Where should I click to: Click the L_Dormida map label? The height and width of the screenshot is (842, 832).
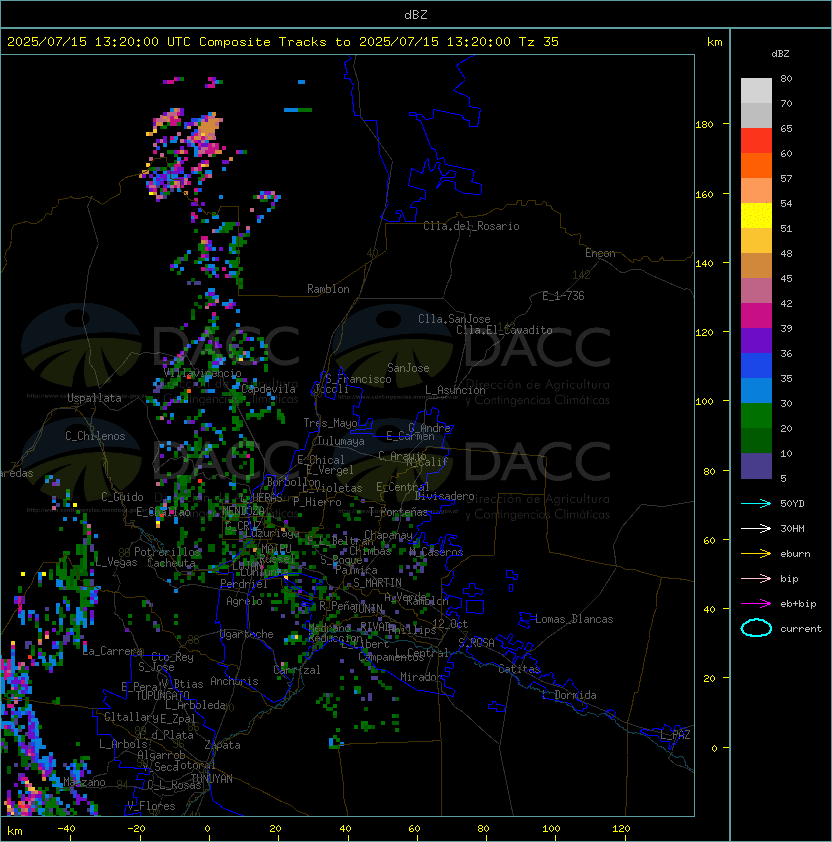(x=569, y=695)
